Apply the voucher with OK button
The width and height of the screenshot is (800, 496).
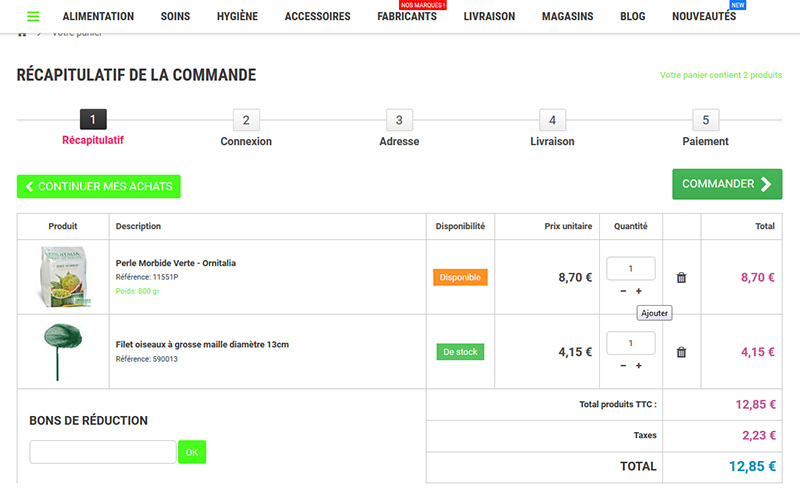tap(192, 452)
